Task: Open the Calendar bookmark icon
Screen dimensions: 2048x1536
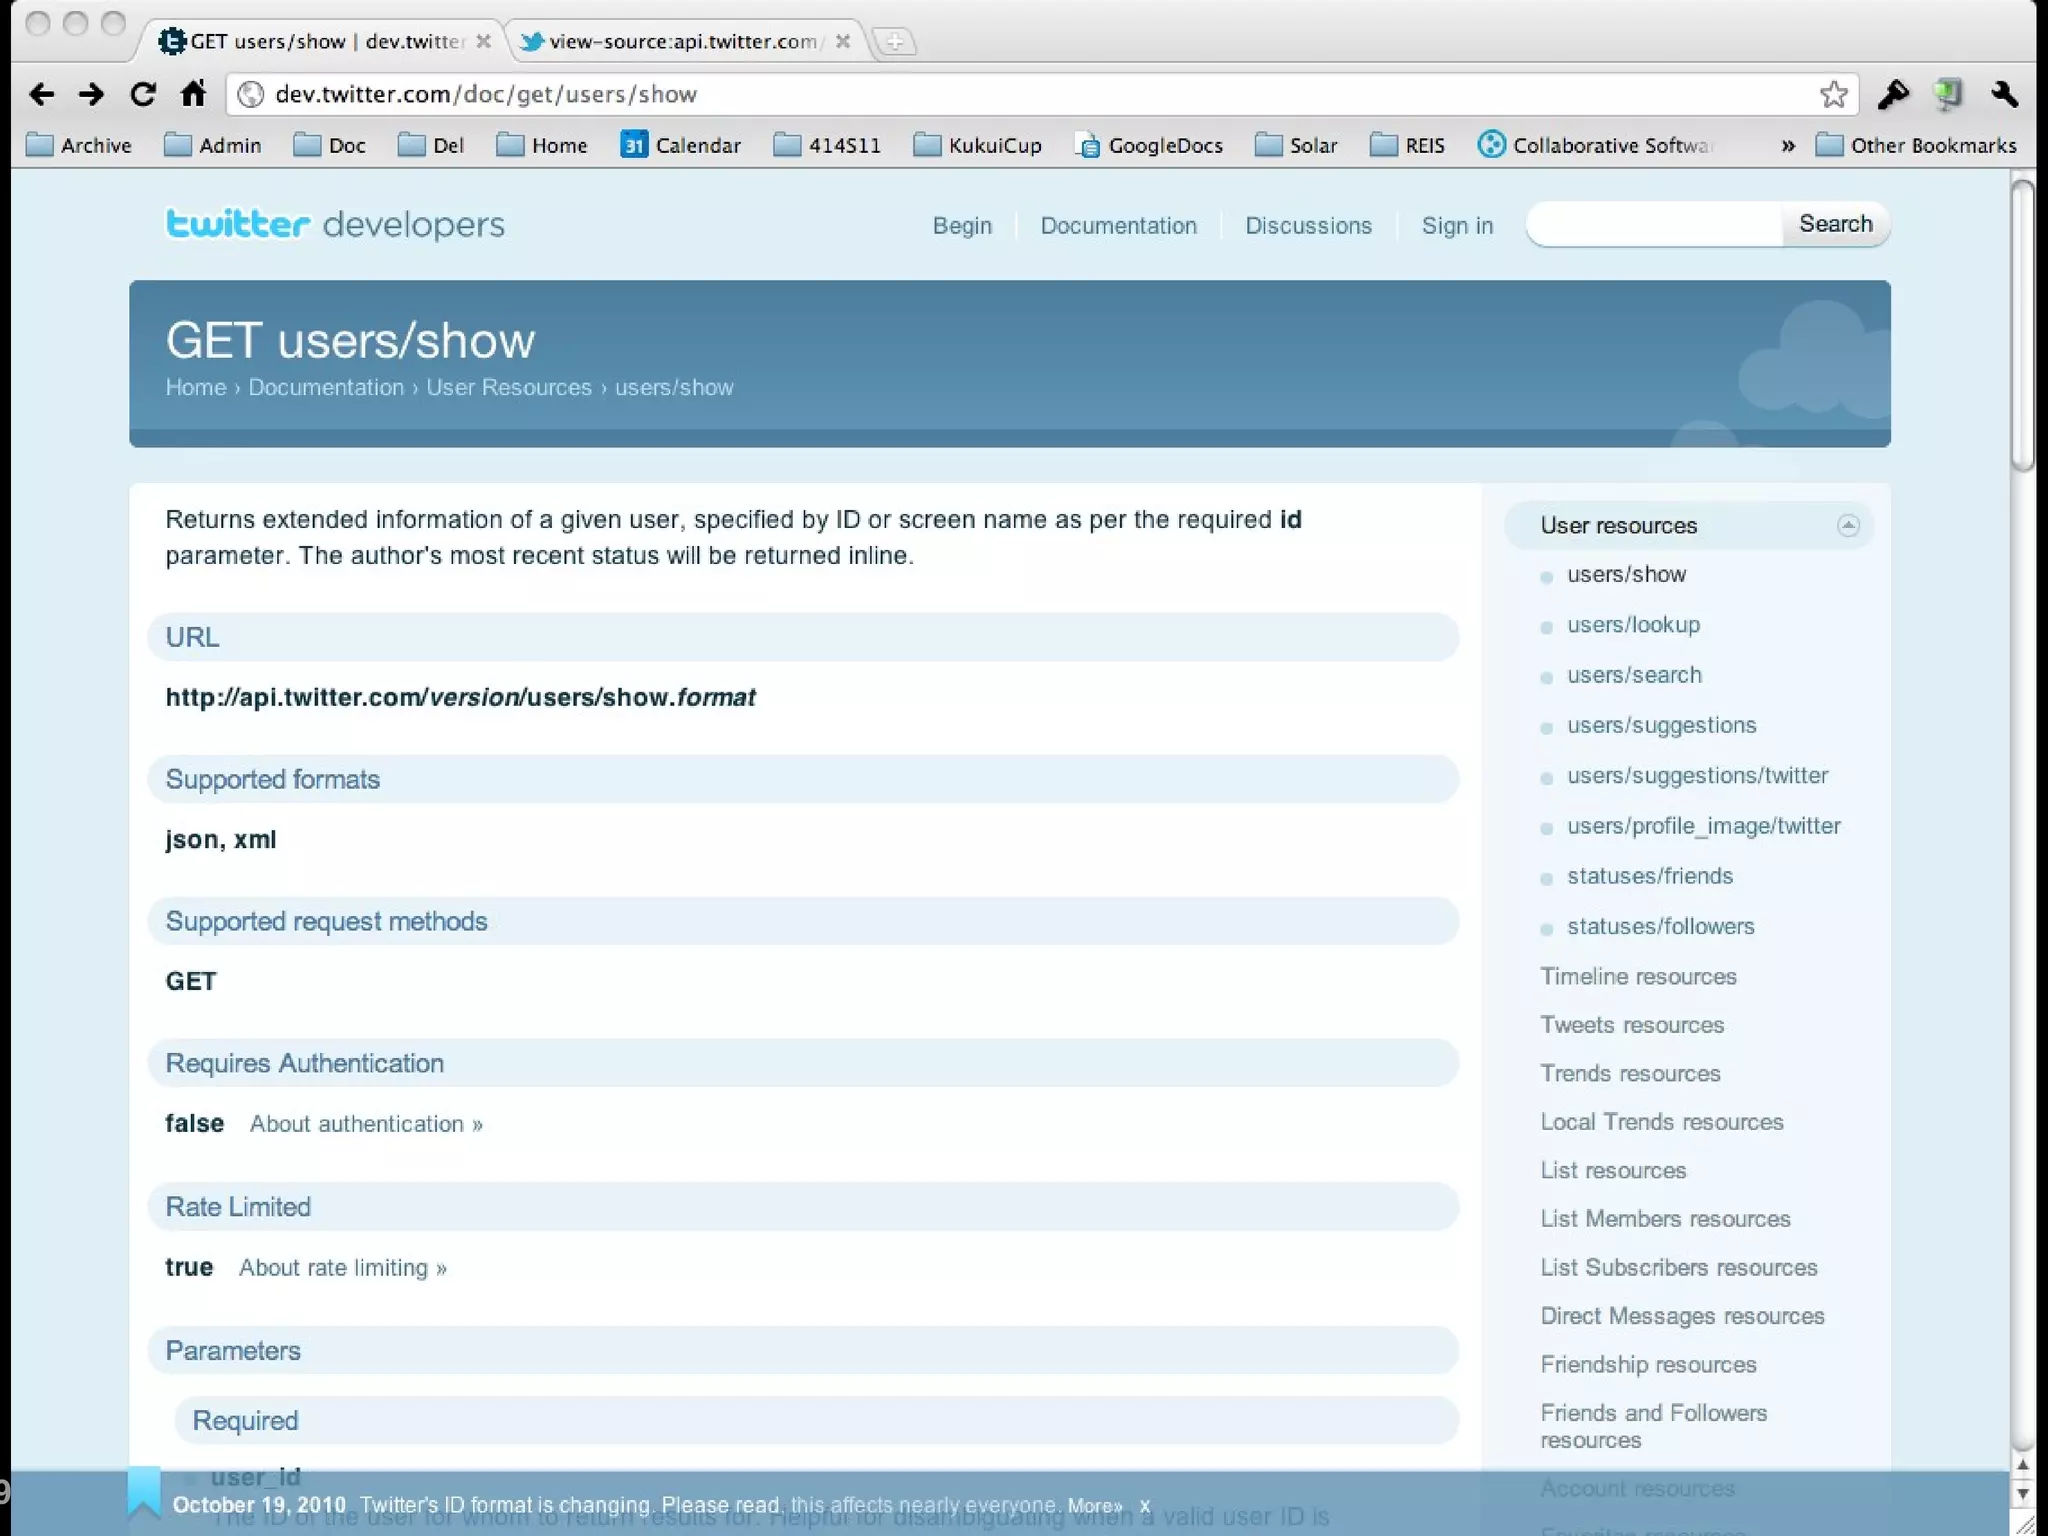Action: click(634, 145)
